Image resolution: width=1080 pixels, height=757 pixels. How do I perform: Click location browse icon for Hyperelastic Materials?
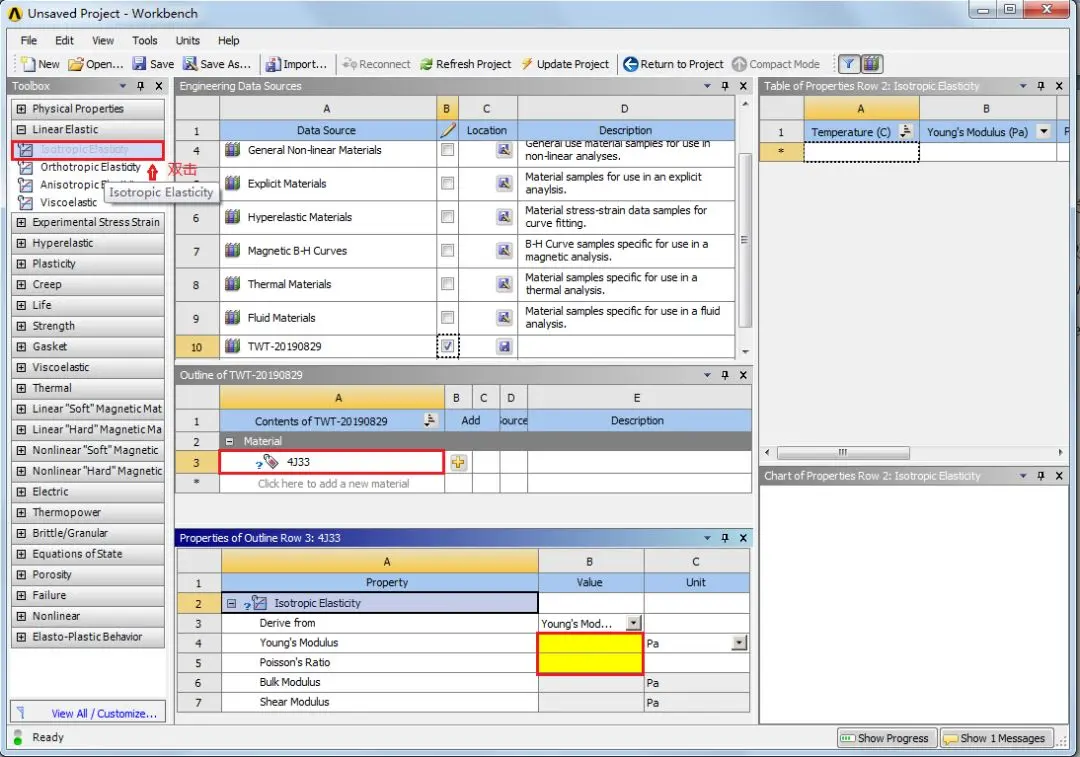point(504,217)
